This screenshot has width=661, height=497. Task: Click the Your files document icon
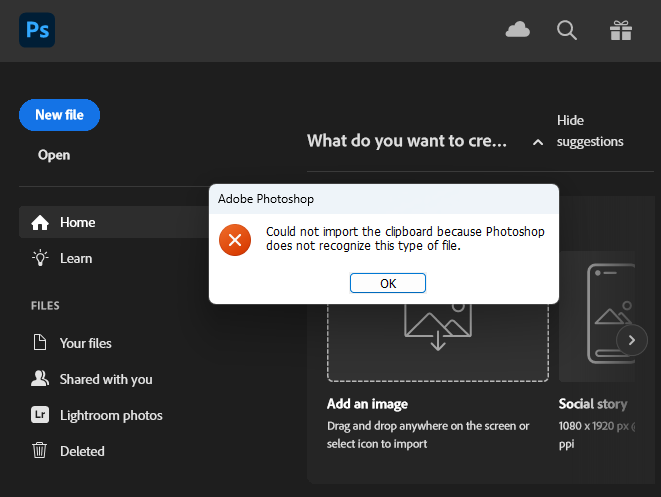(40, 342)
